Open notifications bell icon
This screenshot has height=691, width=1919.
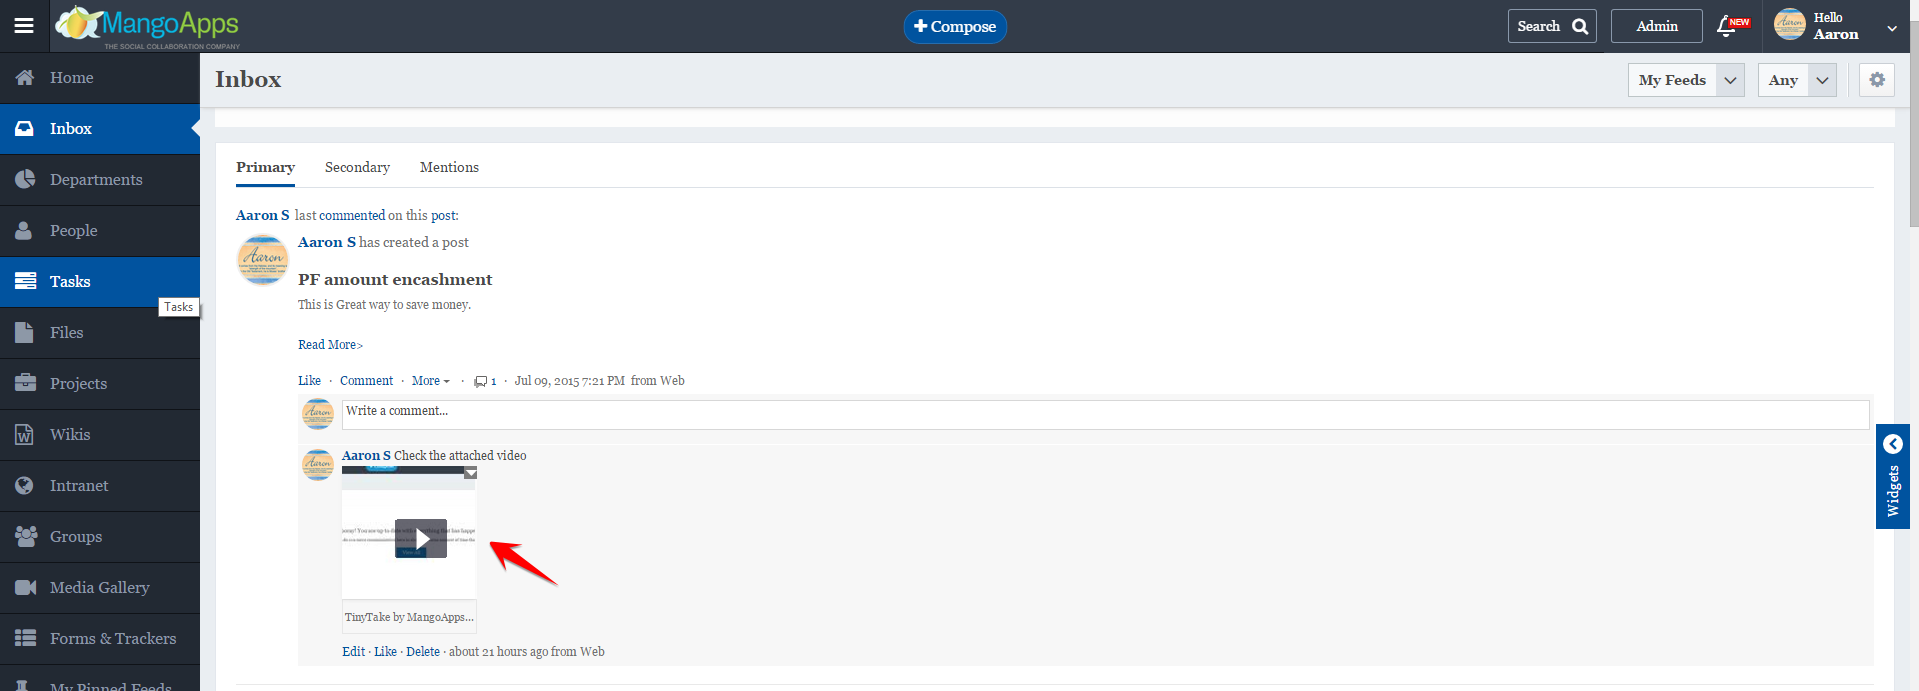click(1727, 26)
